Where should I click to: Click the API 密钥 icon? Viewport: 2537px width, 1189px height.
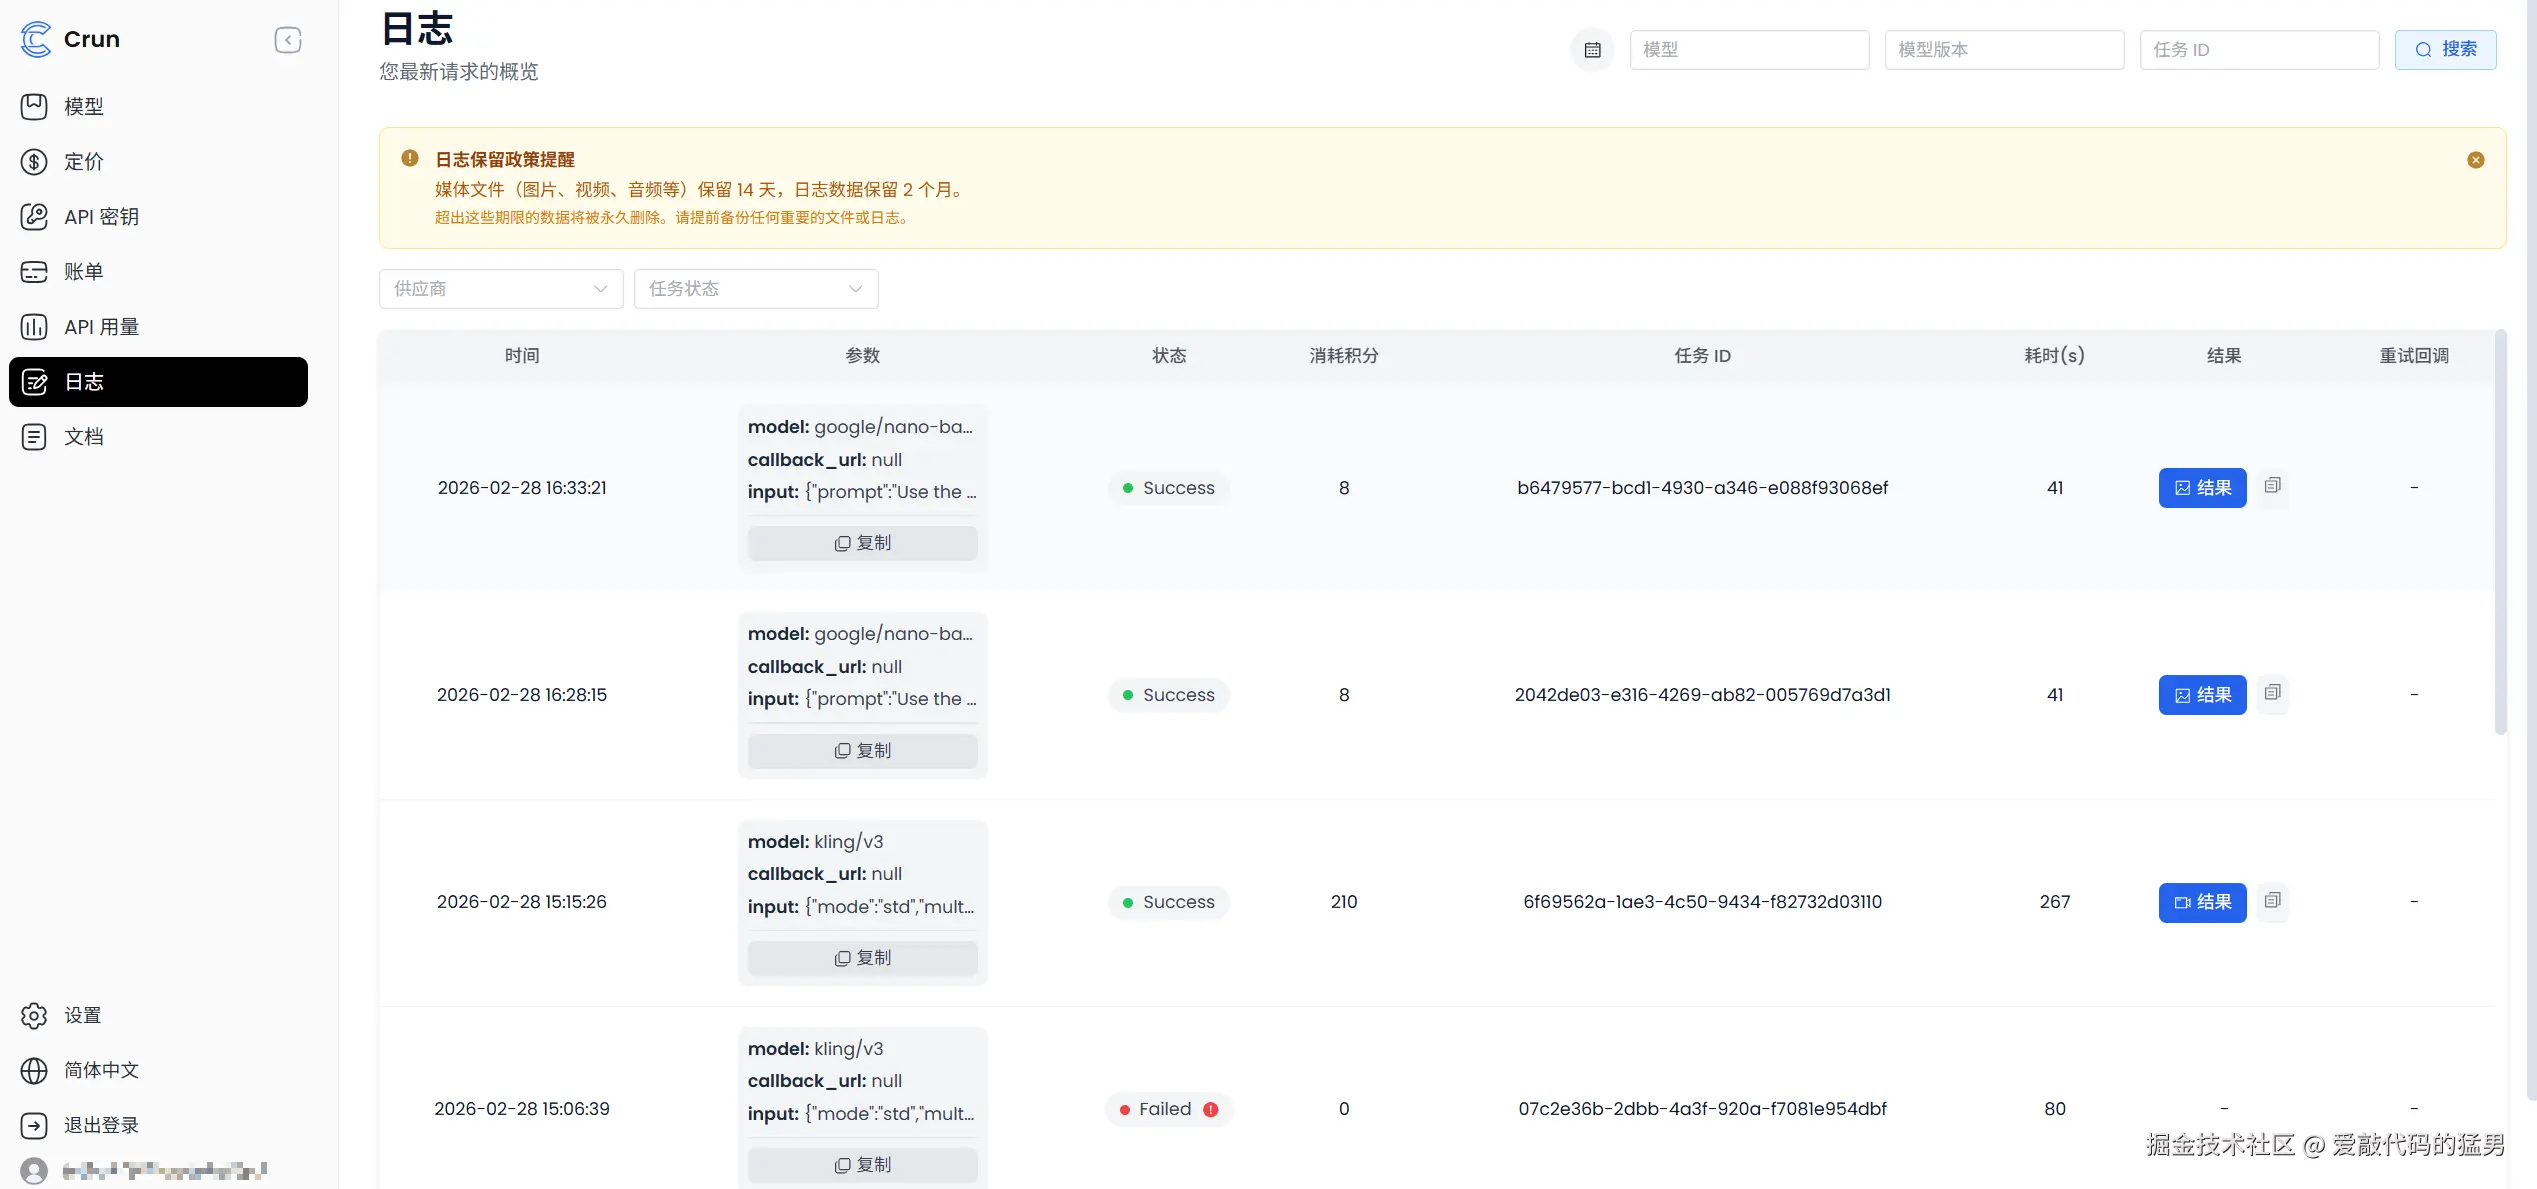pyautogui.click(x=35, y=217)
